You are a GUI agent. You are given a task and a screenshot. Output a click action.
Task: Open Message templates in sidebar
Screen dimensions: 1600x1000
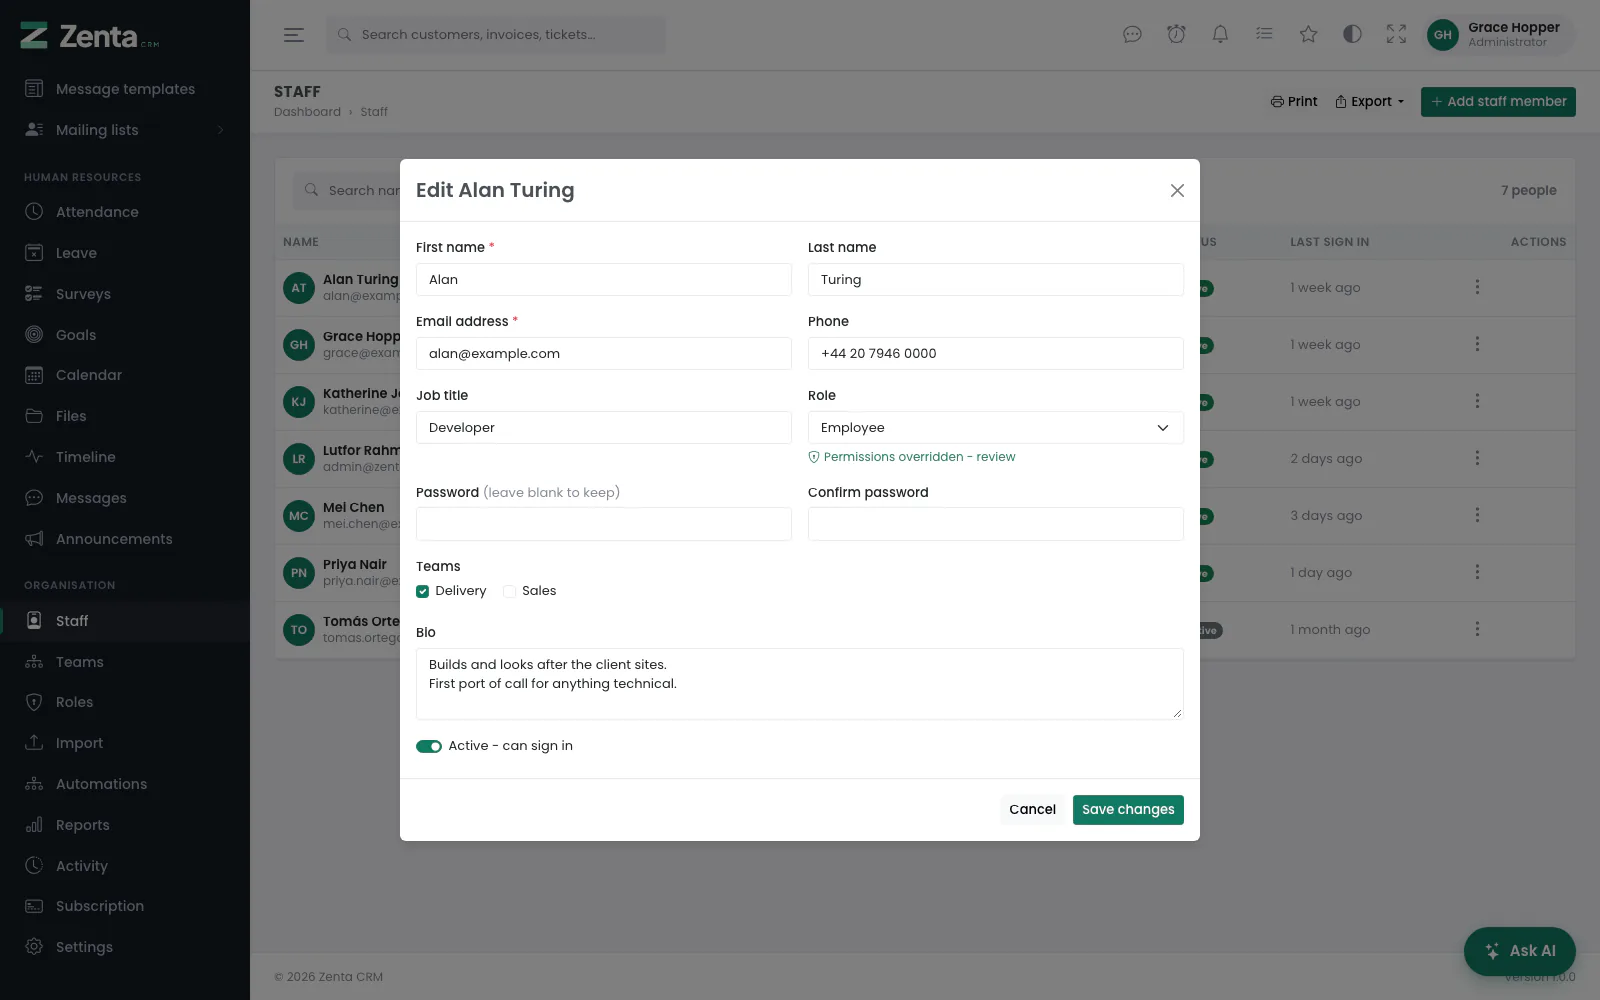pos(125,89)
